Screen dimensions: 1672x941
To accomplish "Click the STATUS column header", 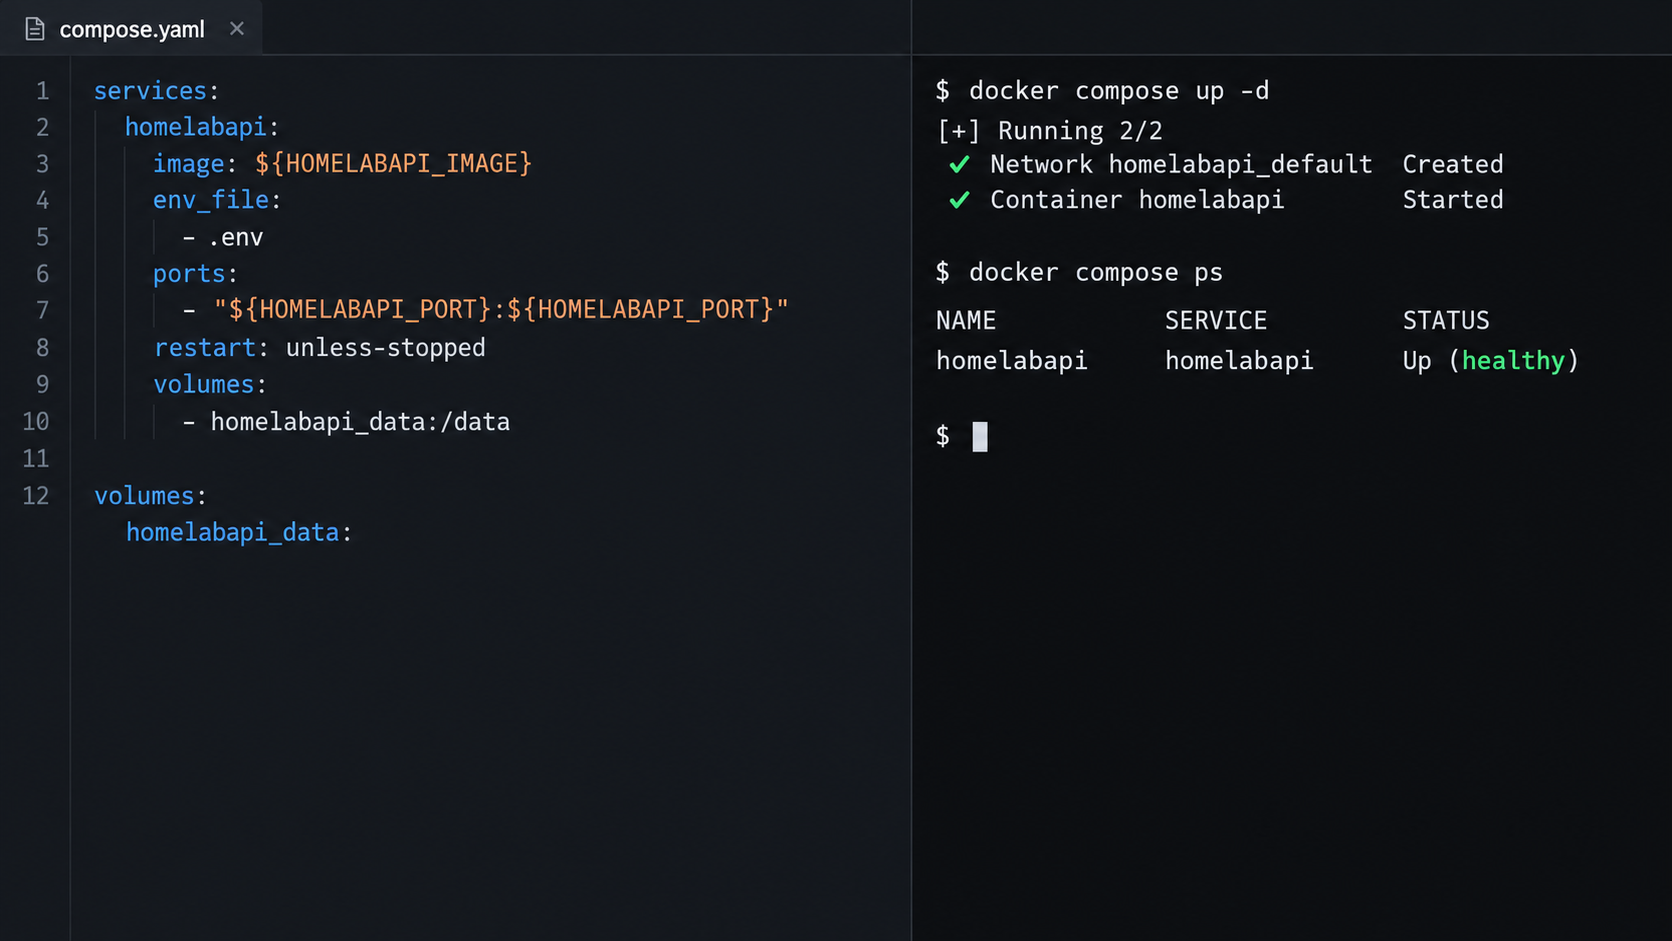I will [1446, 321].
